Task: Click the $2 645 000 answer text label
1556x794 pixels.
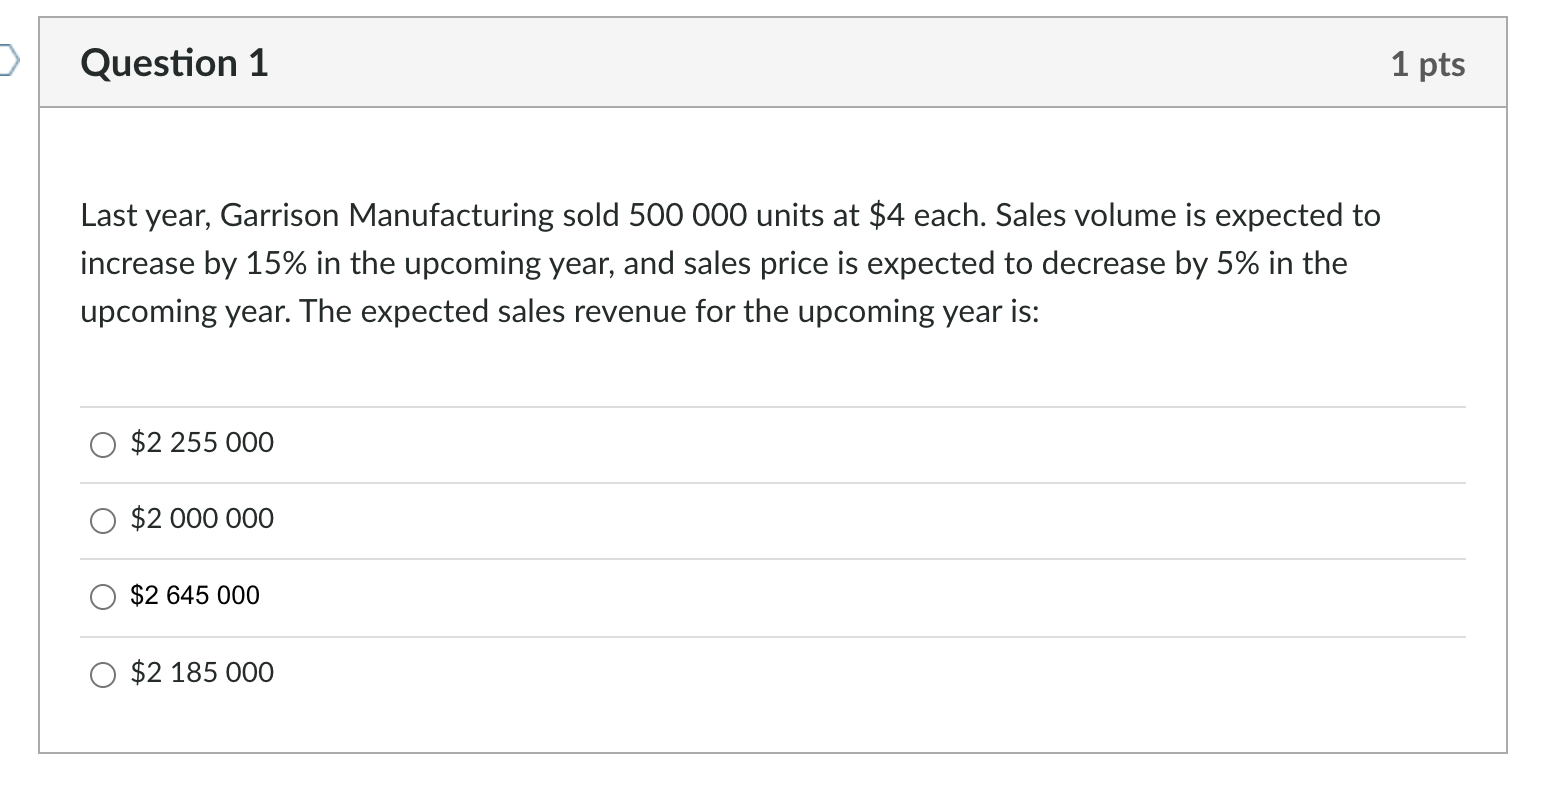Action: click(194, 596)
